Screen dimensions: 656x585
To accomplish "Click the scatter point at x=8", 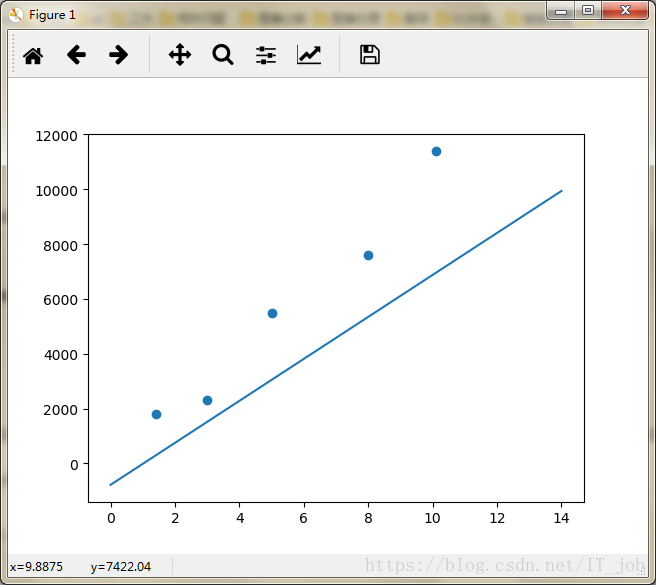I will pyautogui.click(x=369, y=256).
